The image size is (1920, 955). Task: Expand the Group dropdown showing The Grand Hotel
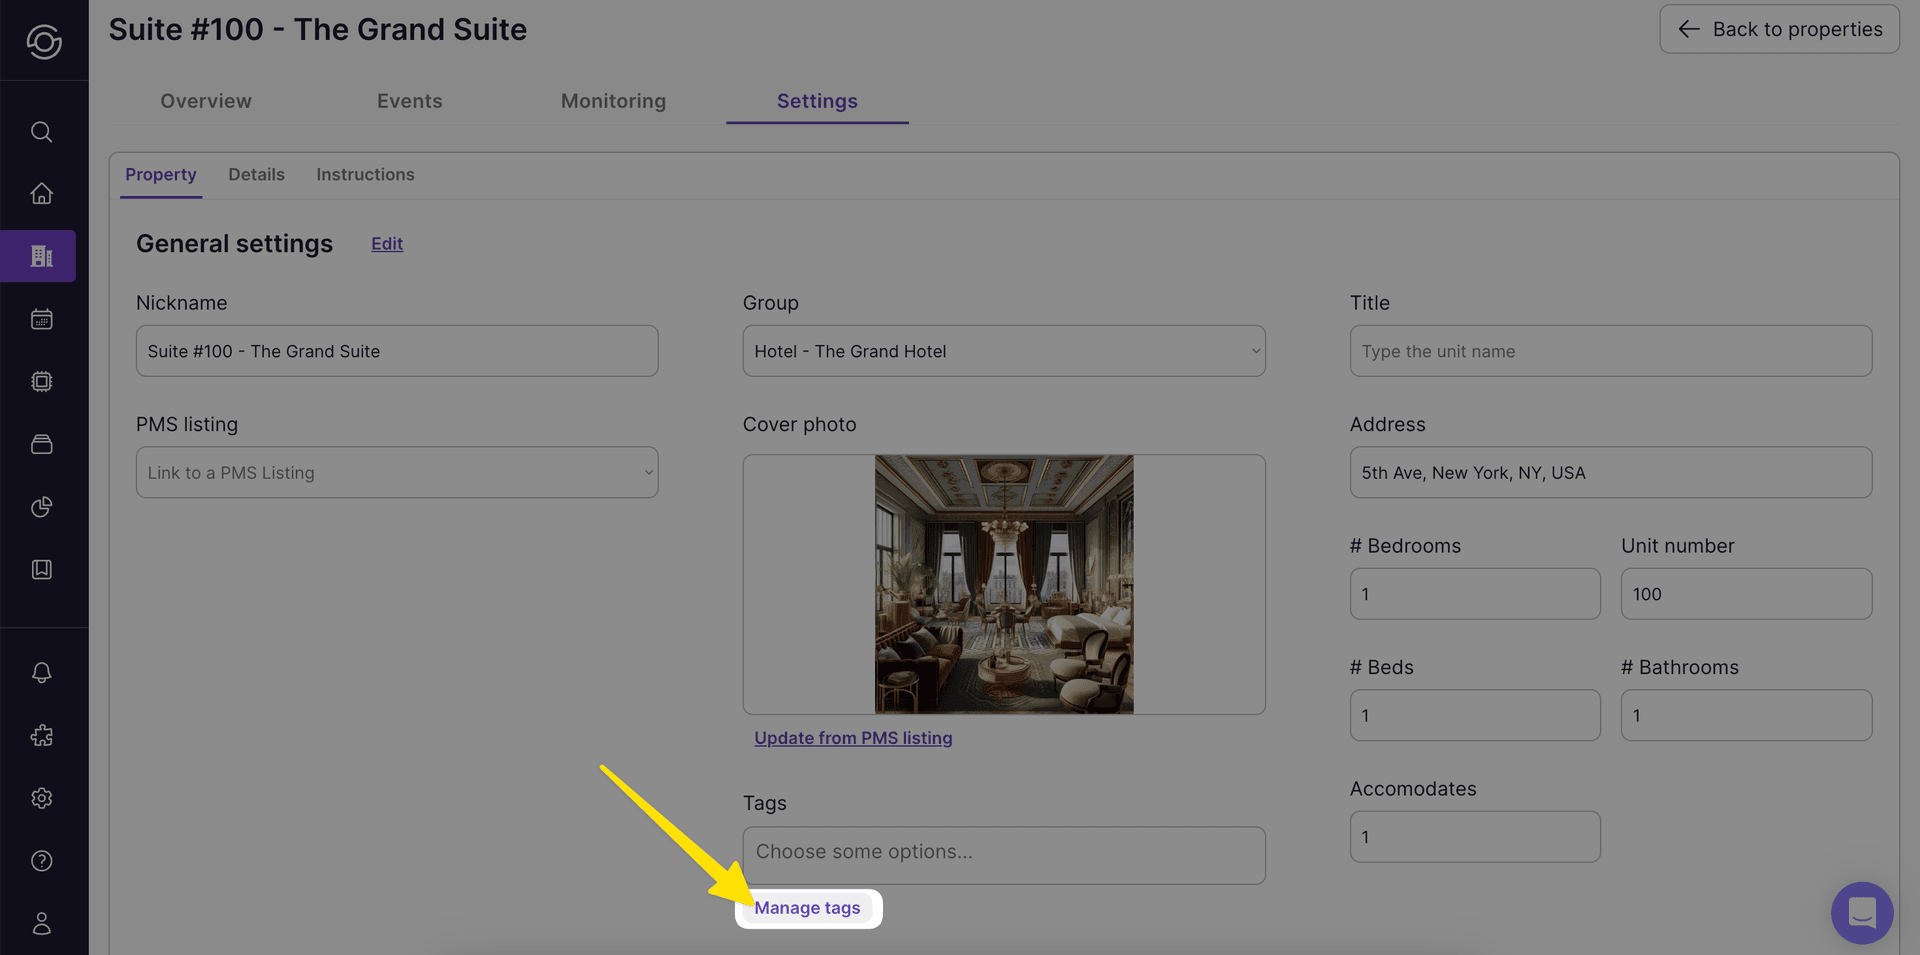click(x=1003, y=351)
